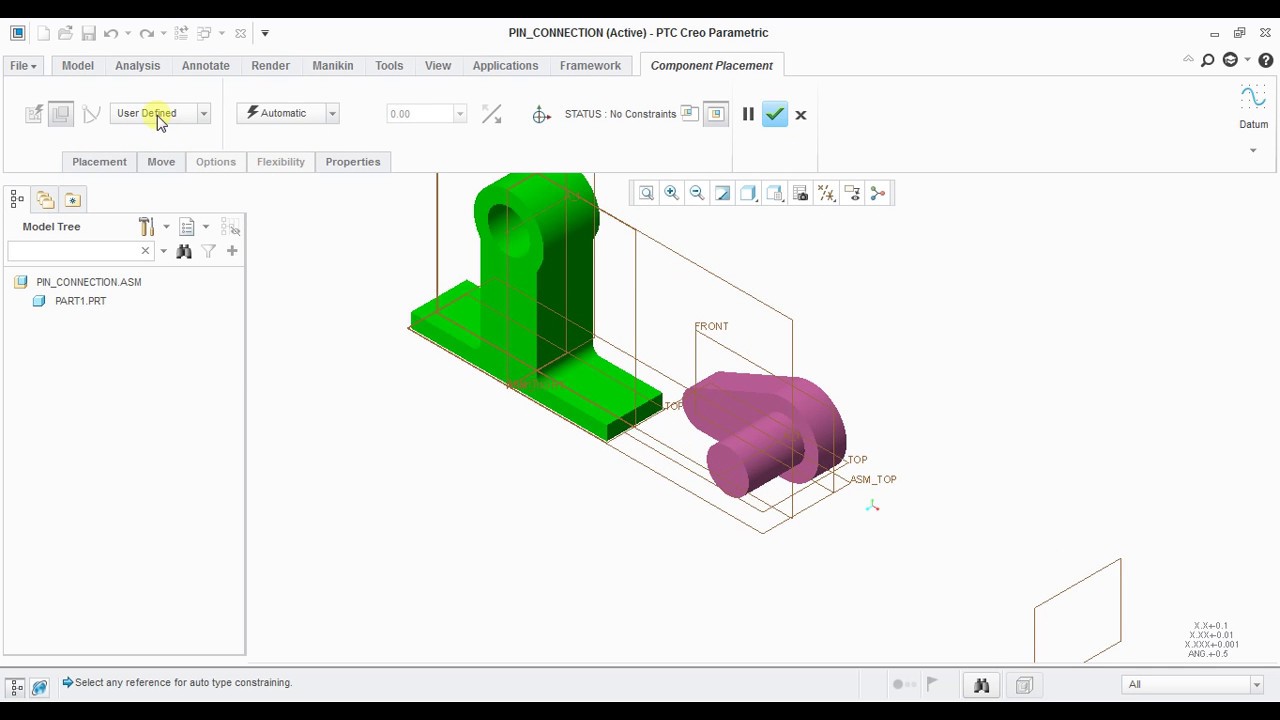
Task: Click the Undo arrow icon
Action: 111,33
